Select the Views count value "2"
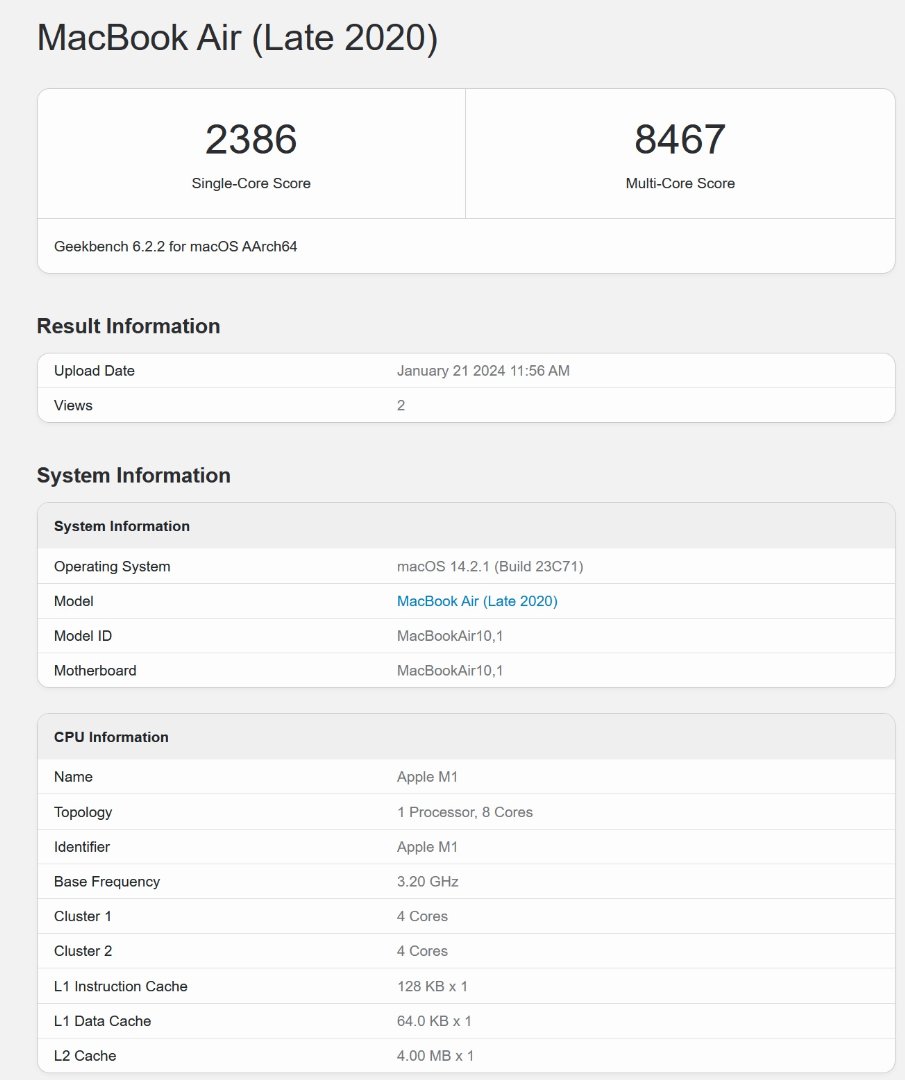The image size is (905, 1080). click(x=401, y=405)
